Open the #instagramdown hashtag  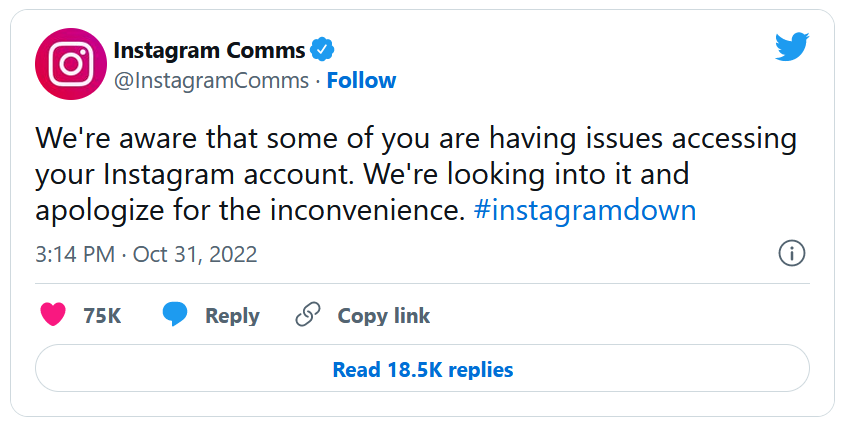583,211
